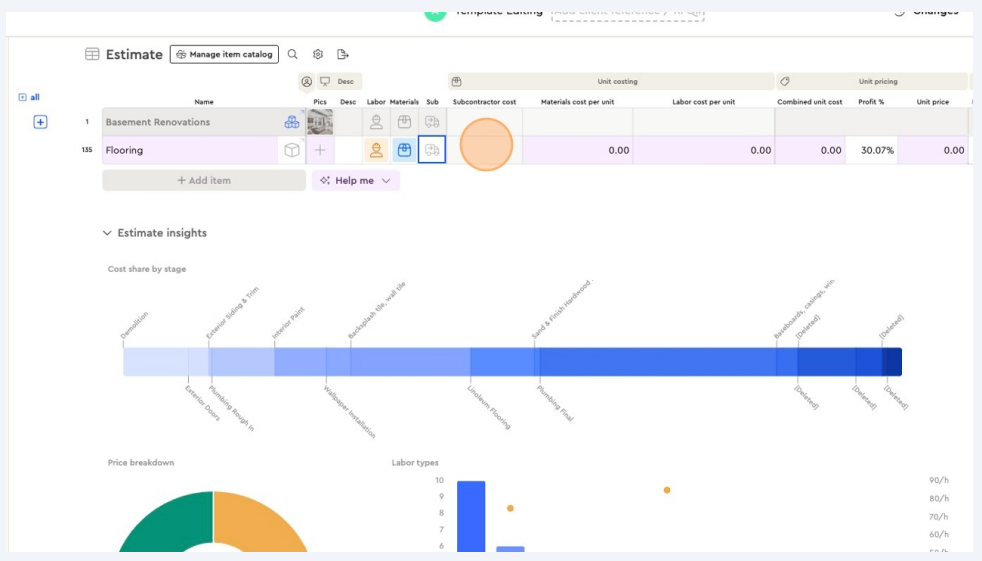Click the Manage item catalog button
The width and height of the screenshot is (982, 561).
(224, 54)
